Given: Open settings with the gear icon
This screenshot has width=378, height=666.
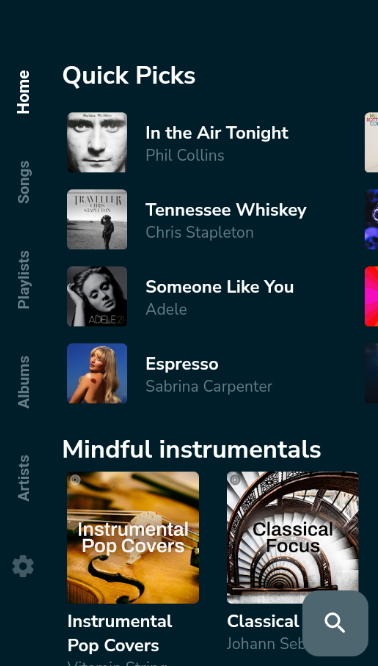Looking at the screenshot, I should tap(23, 566).
